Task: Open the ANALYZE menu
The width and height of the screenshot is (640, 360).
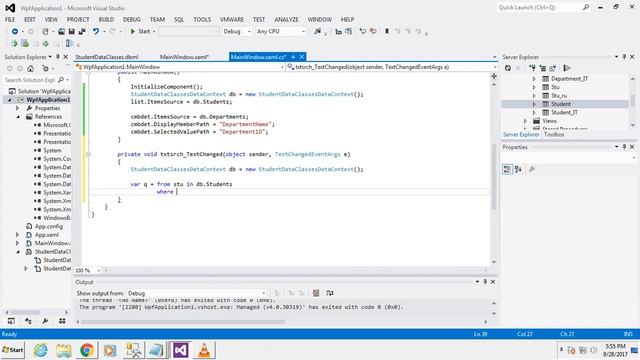Action: pos(286,19)
